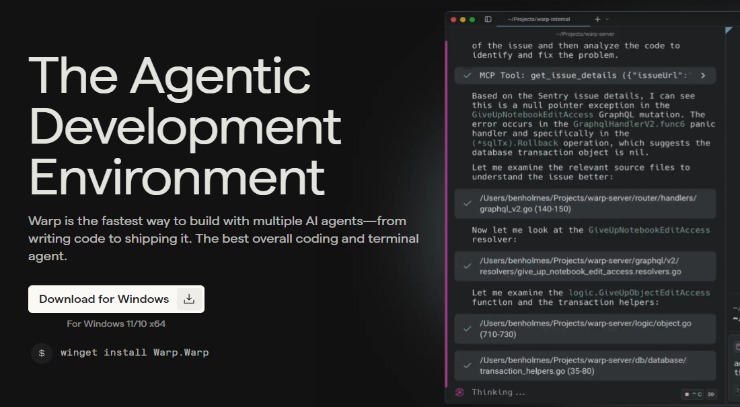Image resolution: width=740 pixels, height=407 pixels.
Task: Click the logic.GiveUpObjectEditAccess code reference
Action: tap(639, 293)
